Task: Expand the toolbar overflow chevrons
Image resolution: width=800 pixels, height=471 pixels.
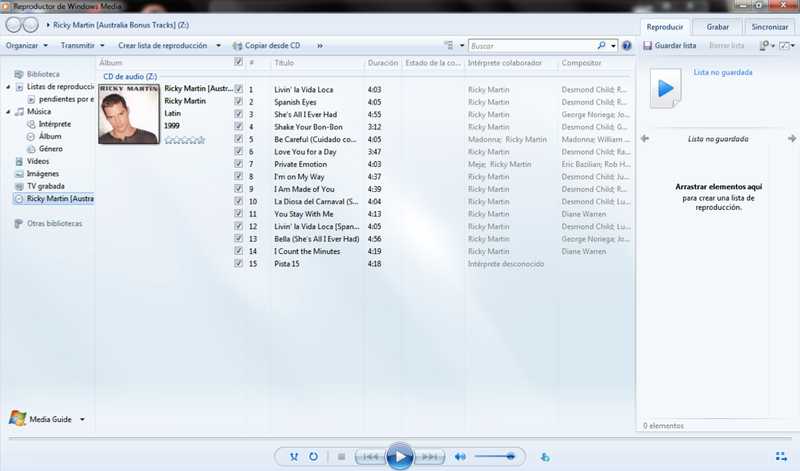Action: pyautogui.click(x=320, y=45)
